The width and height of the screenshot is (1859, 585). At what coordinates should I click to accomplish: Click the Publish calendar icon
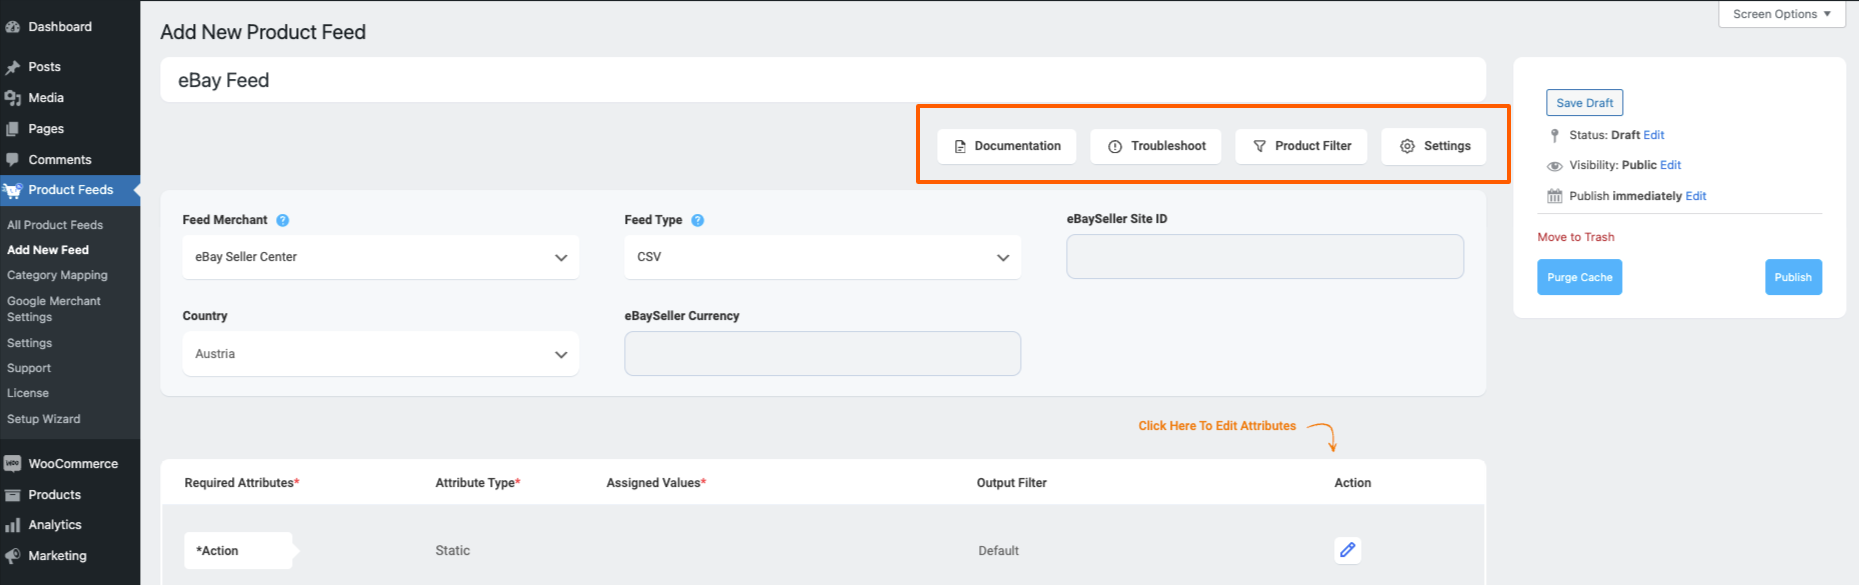point(1555,196)
